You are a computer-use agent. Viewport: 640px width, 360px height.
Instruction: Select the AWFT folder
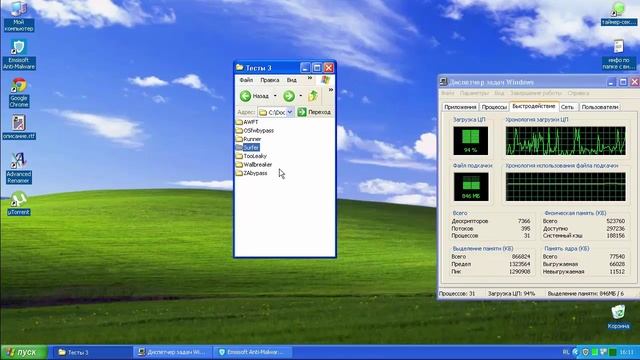pos(247,122)
